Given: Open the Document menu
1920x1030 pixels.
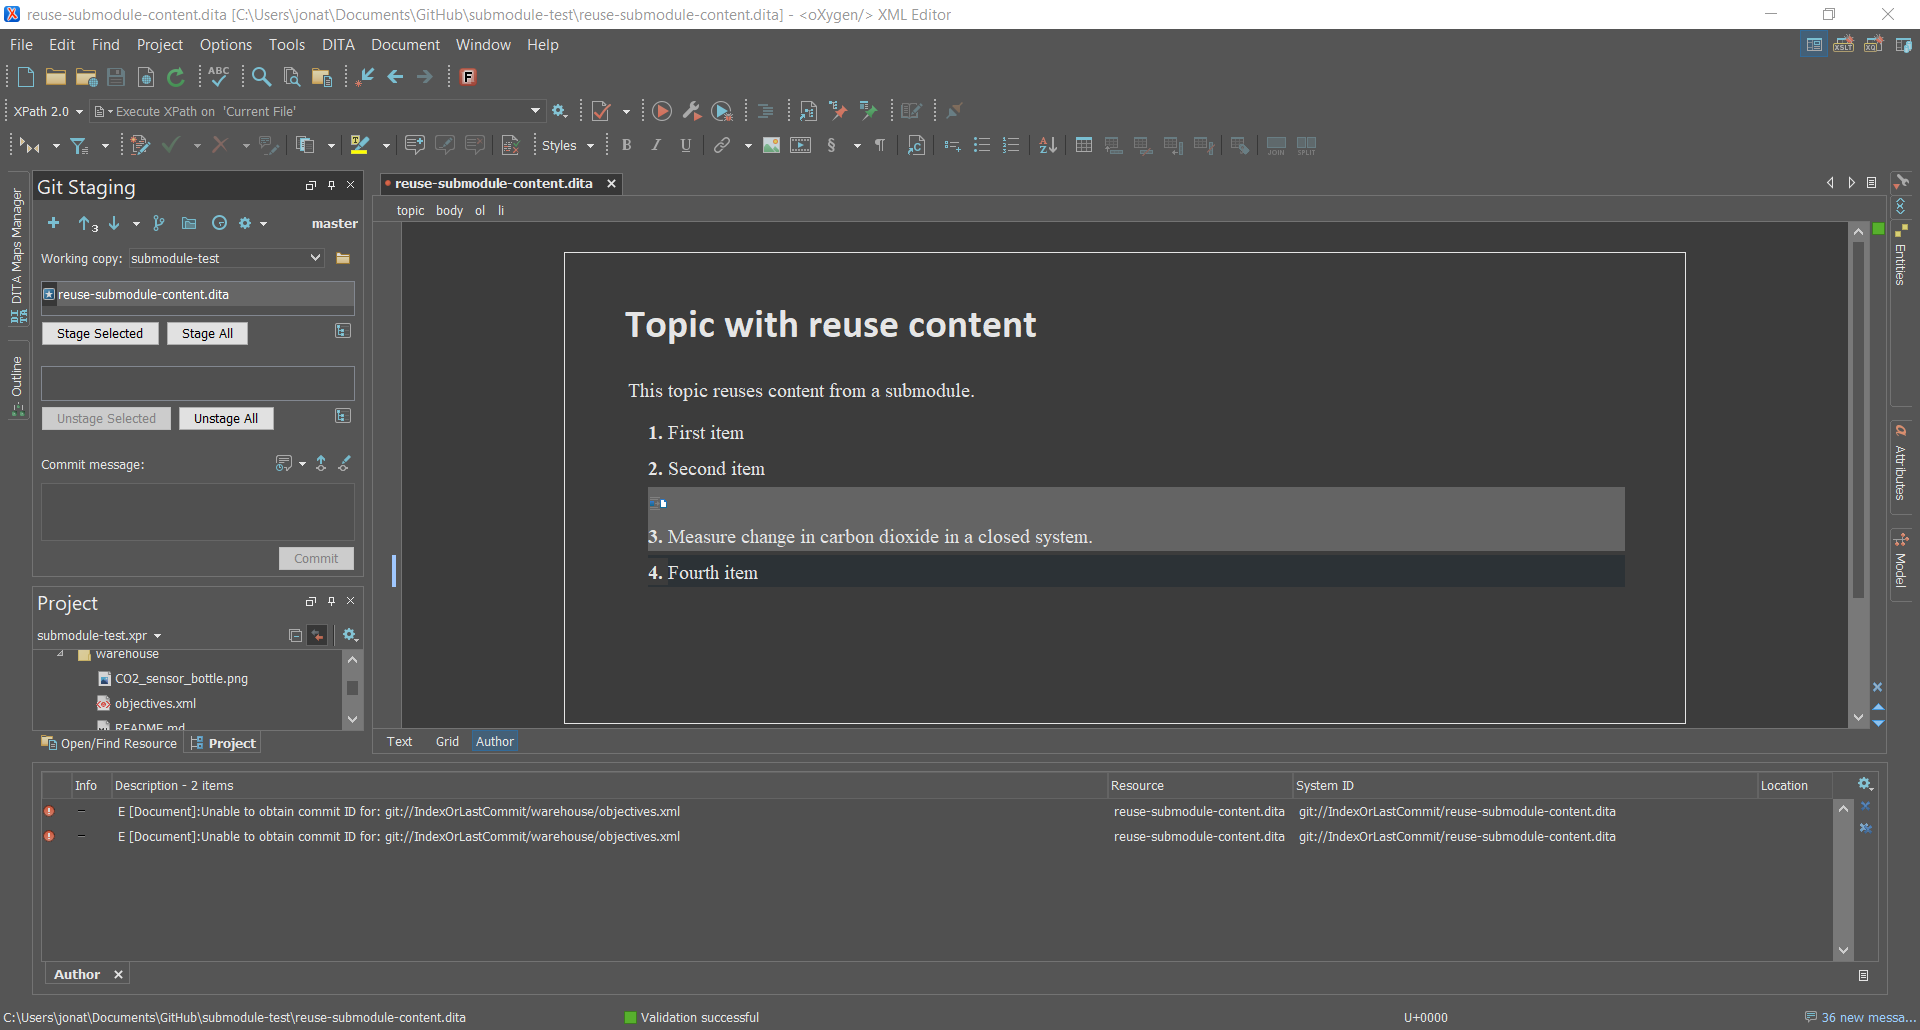Looking at the screenshot, I should 405,45.
